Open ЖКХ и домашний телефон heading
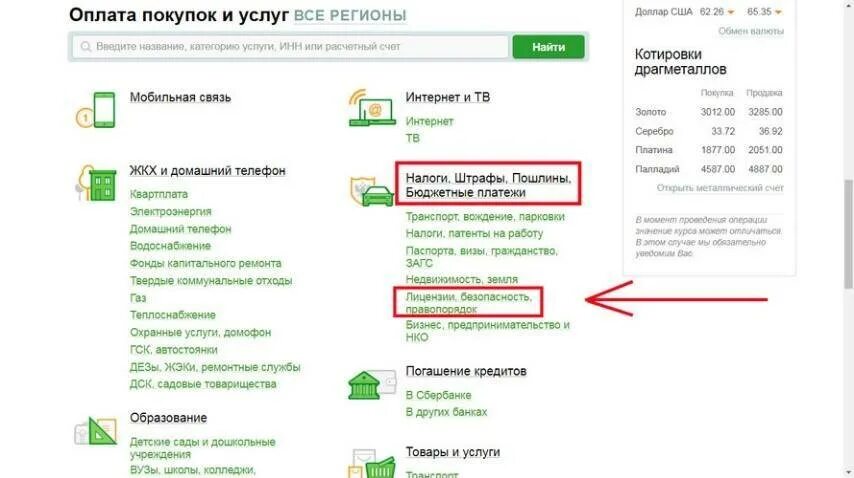The width and height of the screenshot is (854, 478). pyautogui.click(x=207, y=171)
